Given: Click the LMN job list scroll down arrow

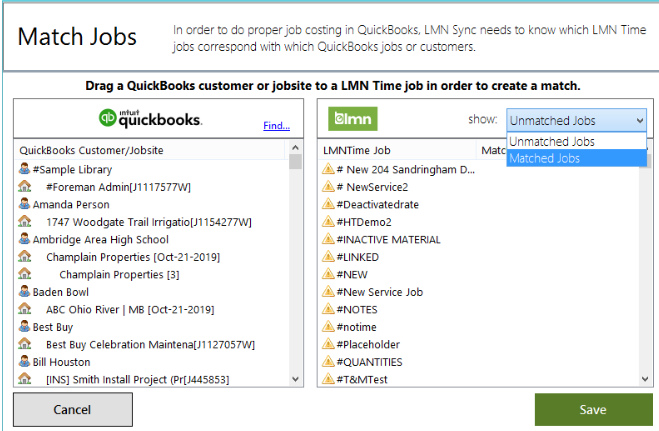Looking at the screenshot, I should [645, 379].
